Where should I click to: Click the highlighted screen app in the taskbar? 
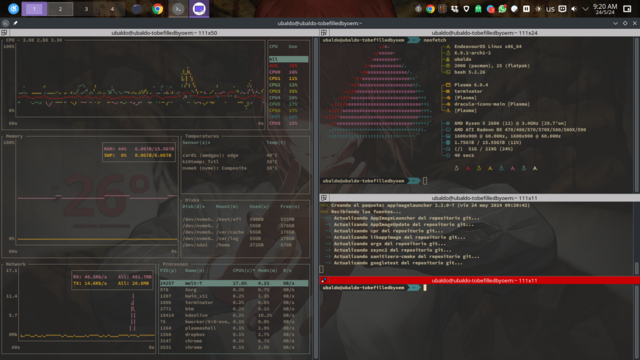(199, 9)
